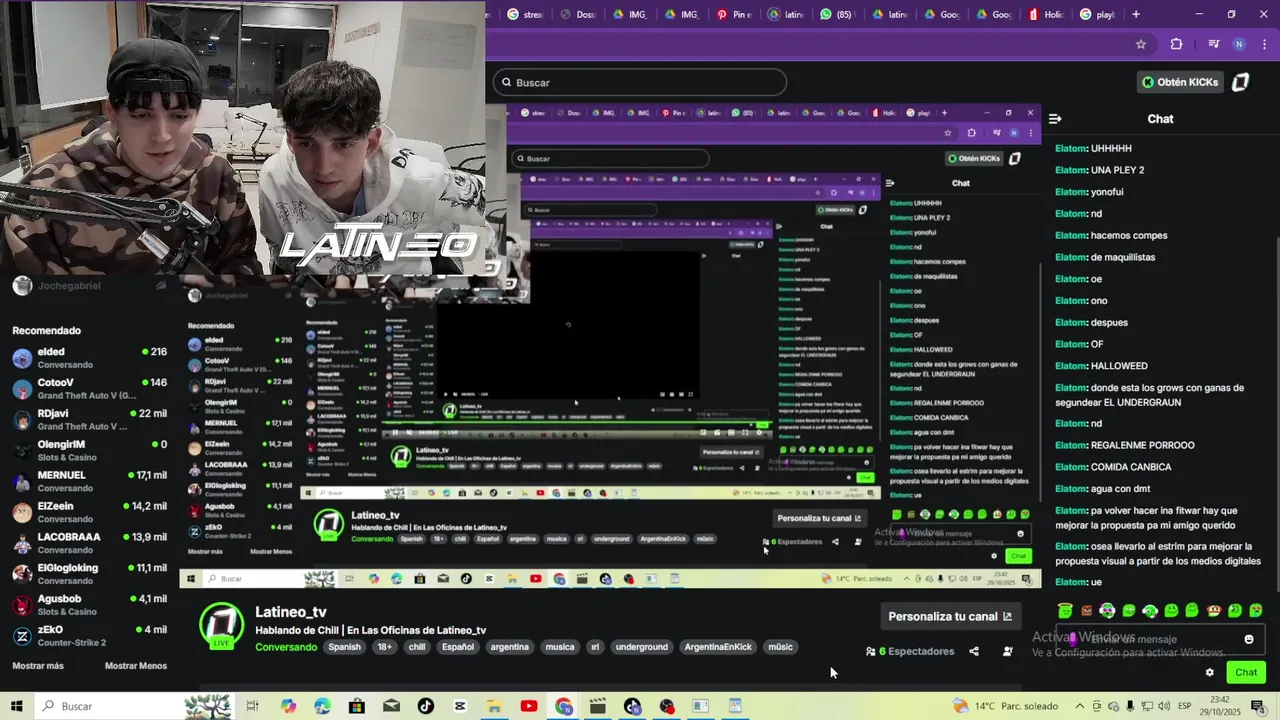Collapse the chat panel with the arrow icon
This screenshot has width=1280, height=720.
click(x=1055, y=118)
